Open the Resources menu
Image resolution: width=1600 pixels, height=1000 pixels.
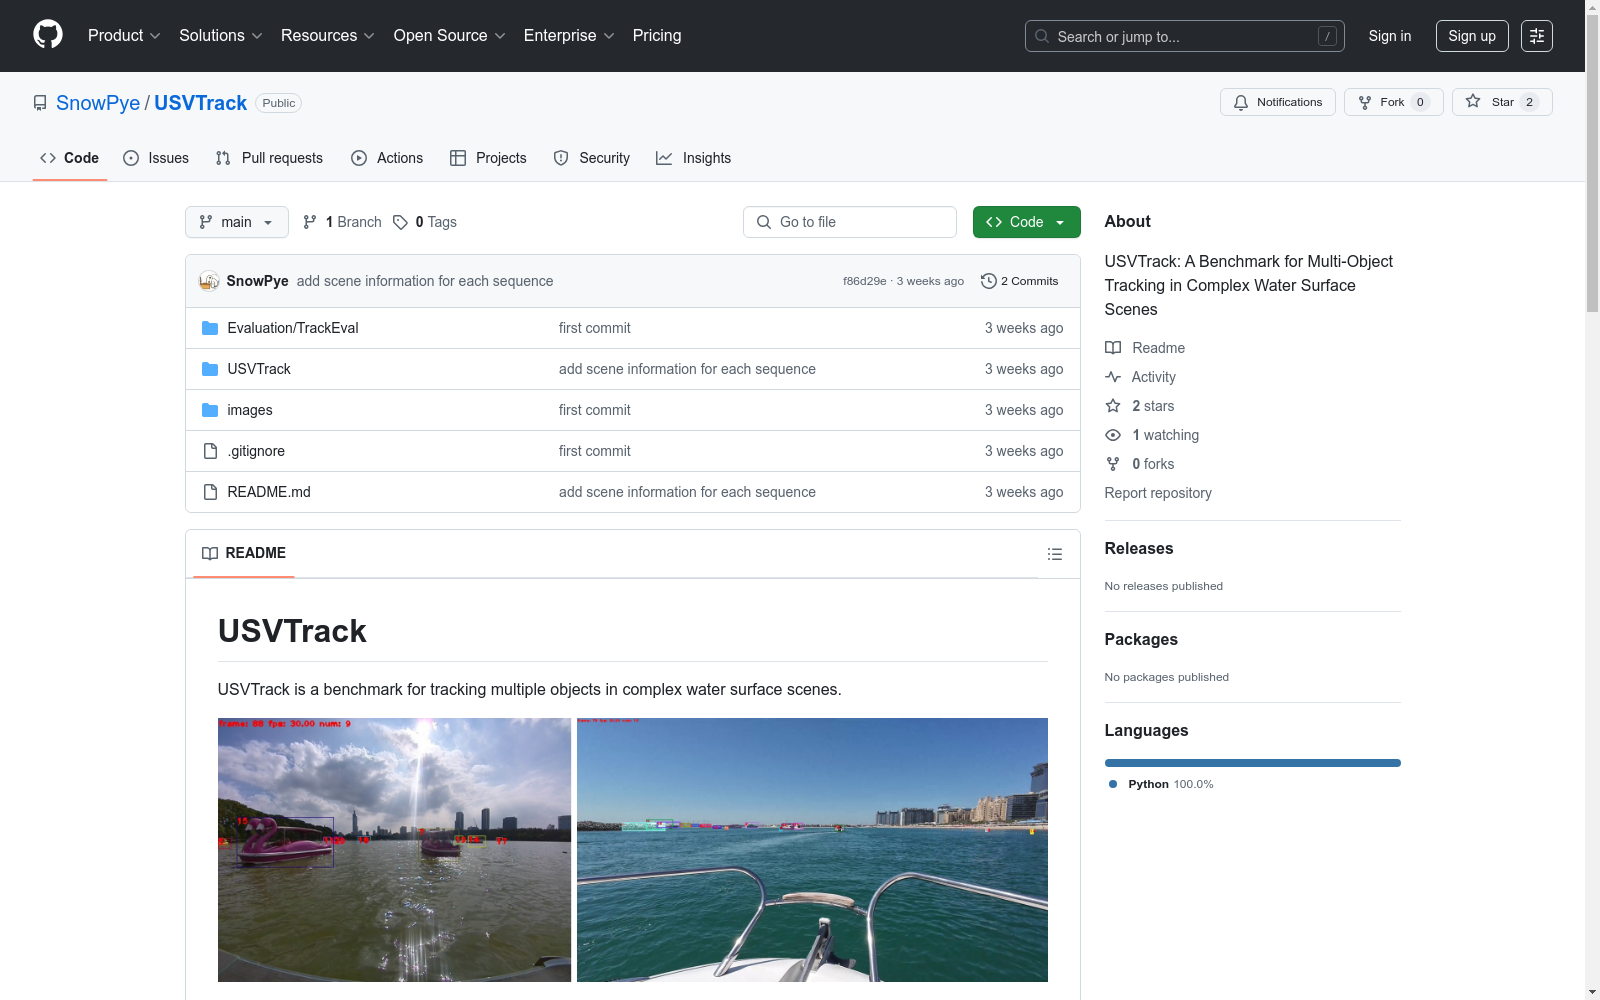pyautogui.click(x=328, y=36)
